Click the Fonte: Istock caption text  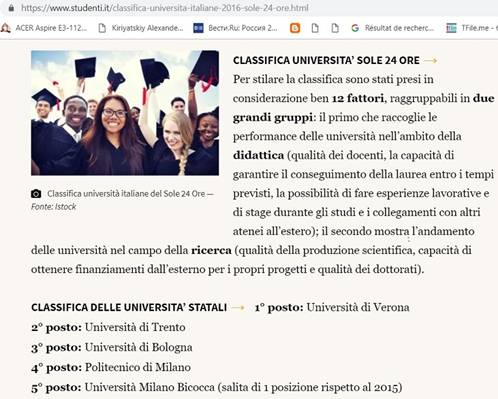(53, 207)
